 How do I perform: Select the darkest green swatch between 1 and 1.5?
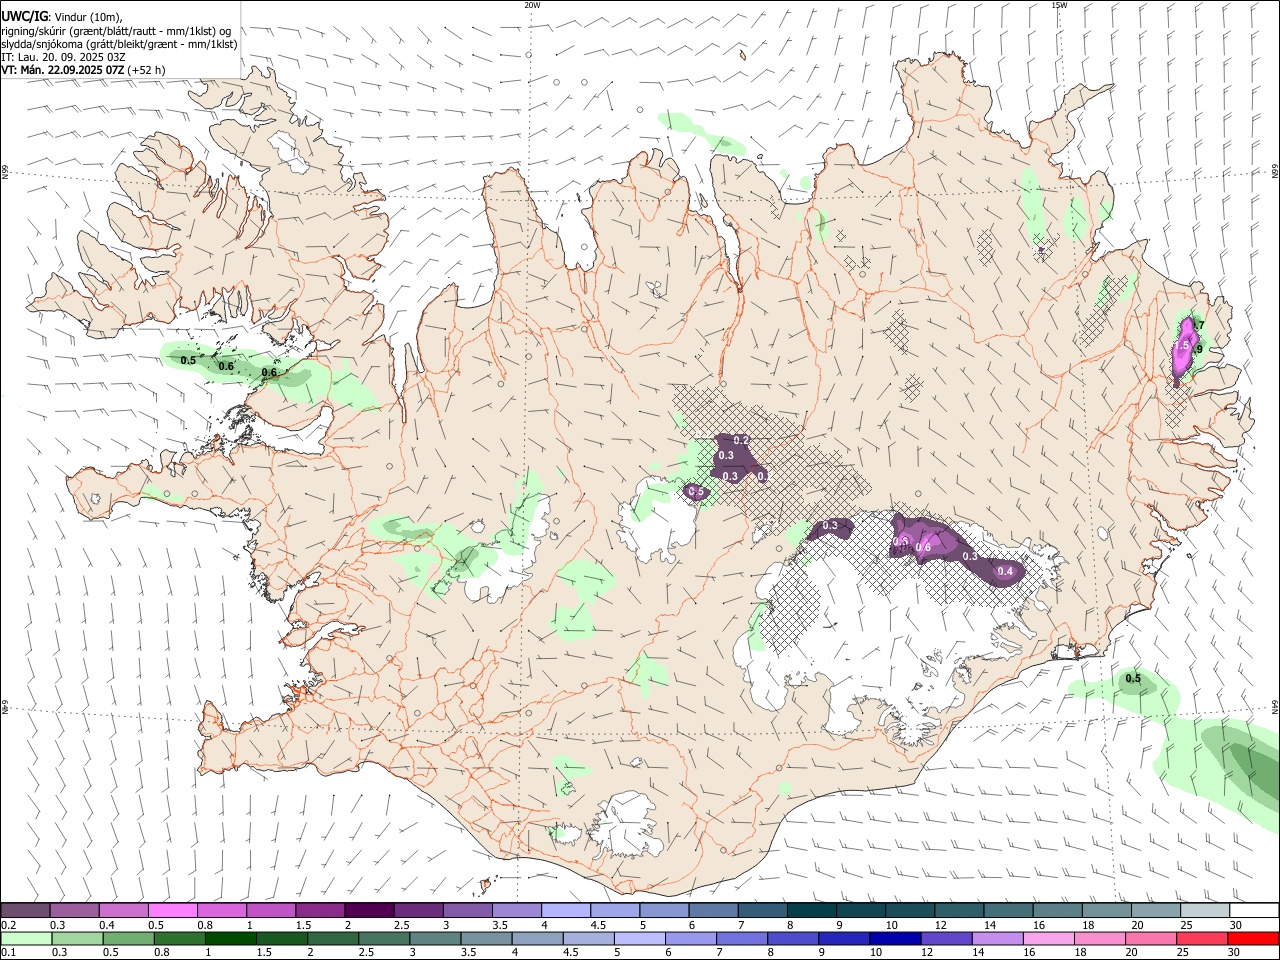coord(230,938)
